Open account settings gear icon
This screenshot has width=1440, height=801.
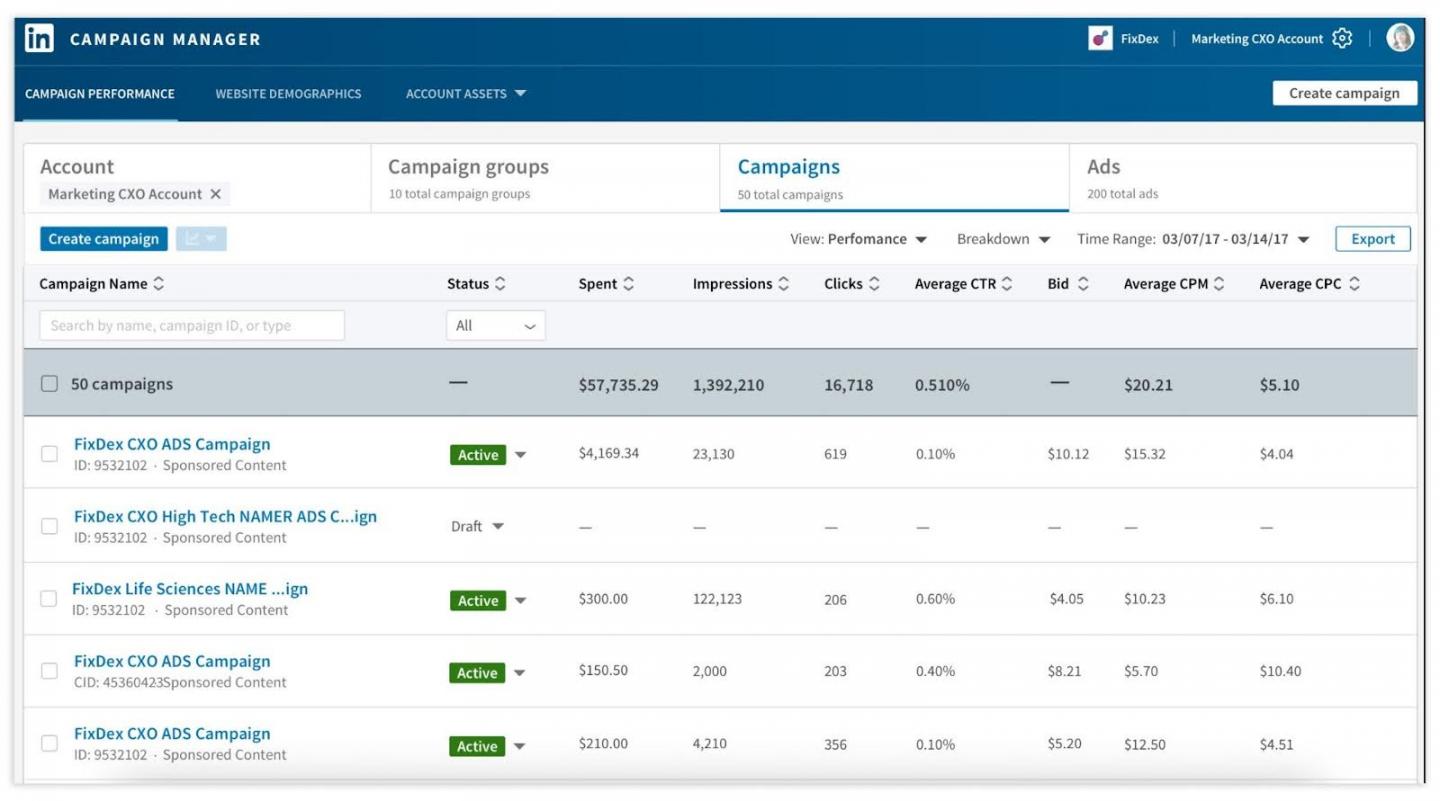point(1342,39)
